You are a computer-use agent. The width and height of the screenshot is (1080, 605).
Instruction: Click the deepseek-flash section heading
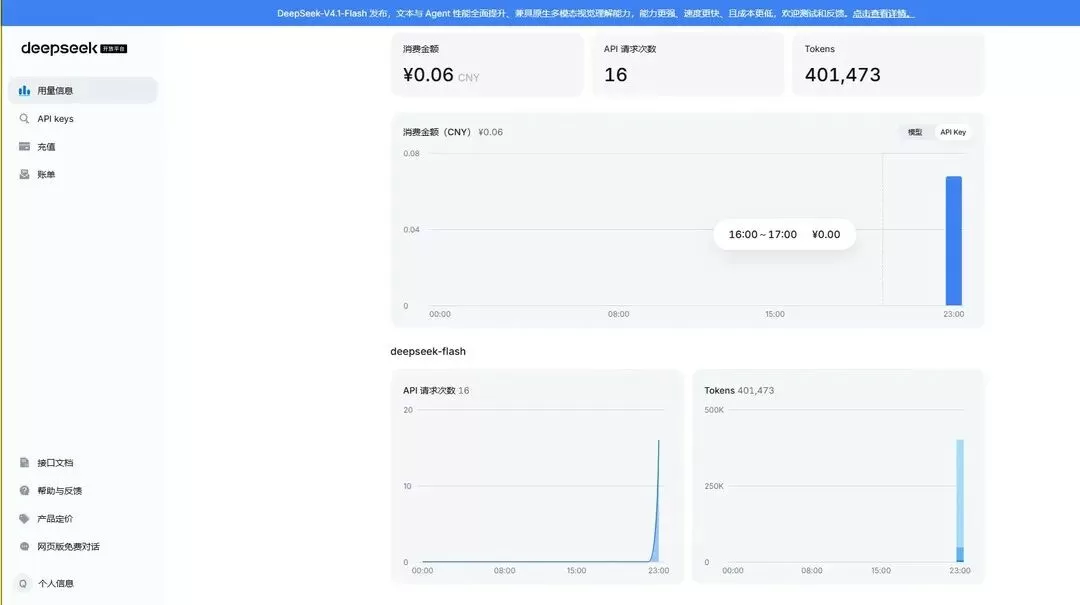pos(428,351)
